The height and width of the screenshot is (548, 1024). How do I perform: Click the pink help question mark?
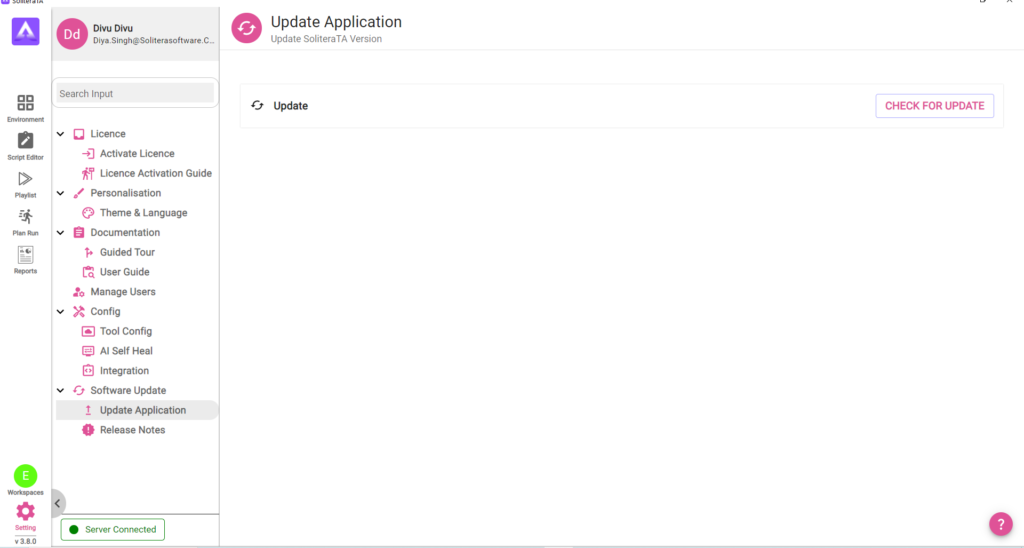pyautogui.click(x=1000, y=523)
